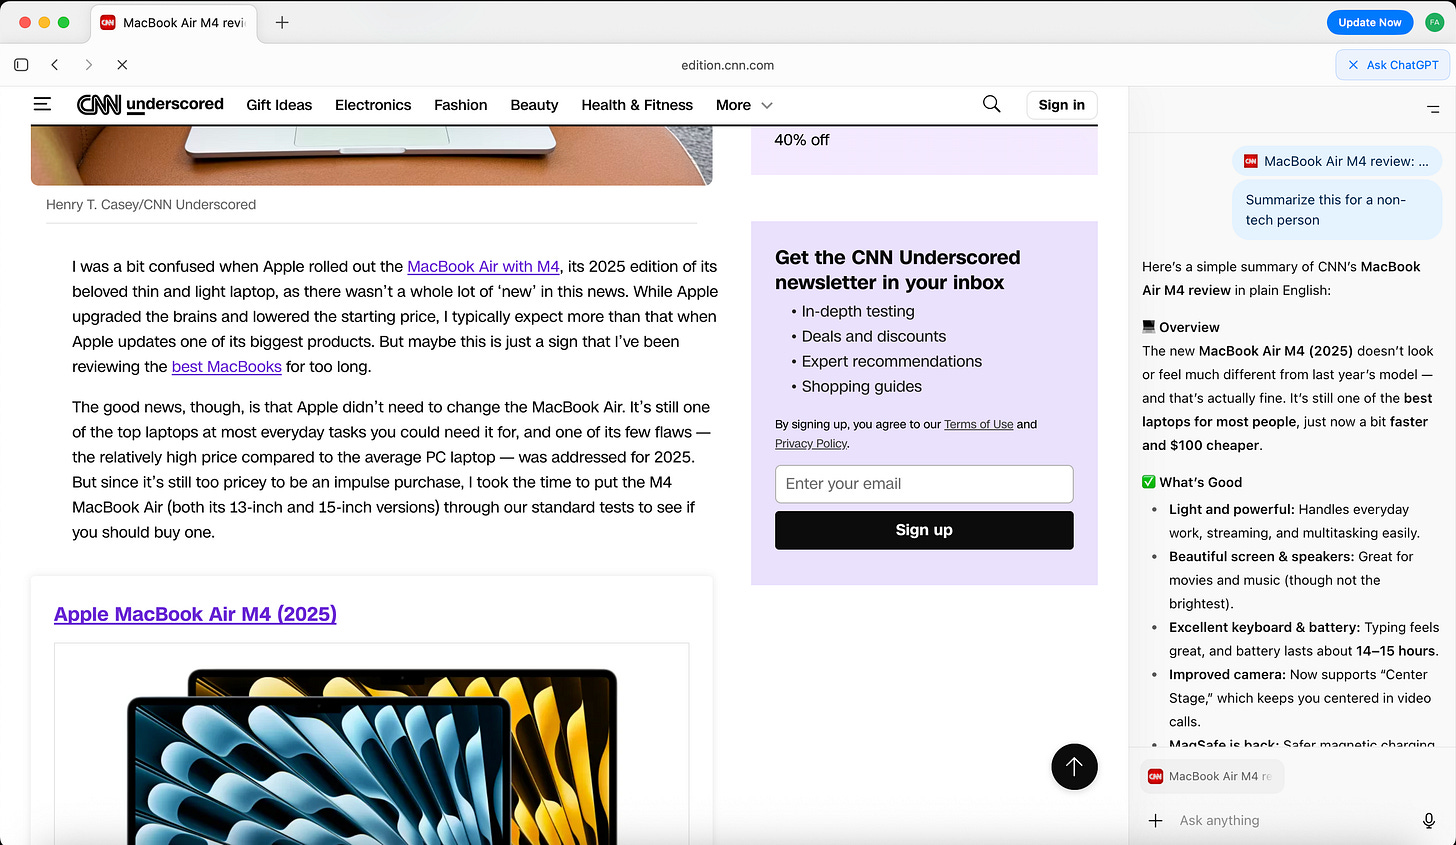Activate the microphone voice input
This screenshot has height=845, width=1456.
pos(1429,820)
